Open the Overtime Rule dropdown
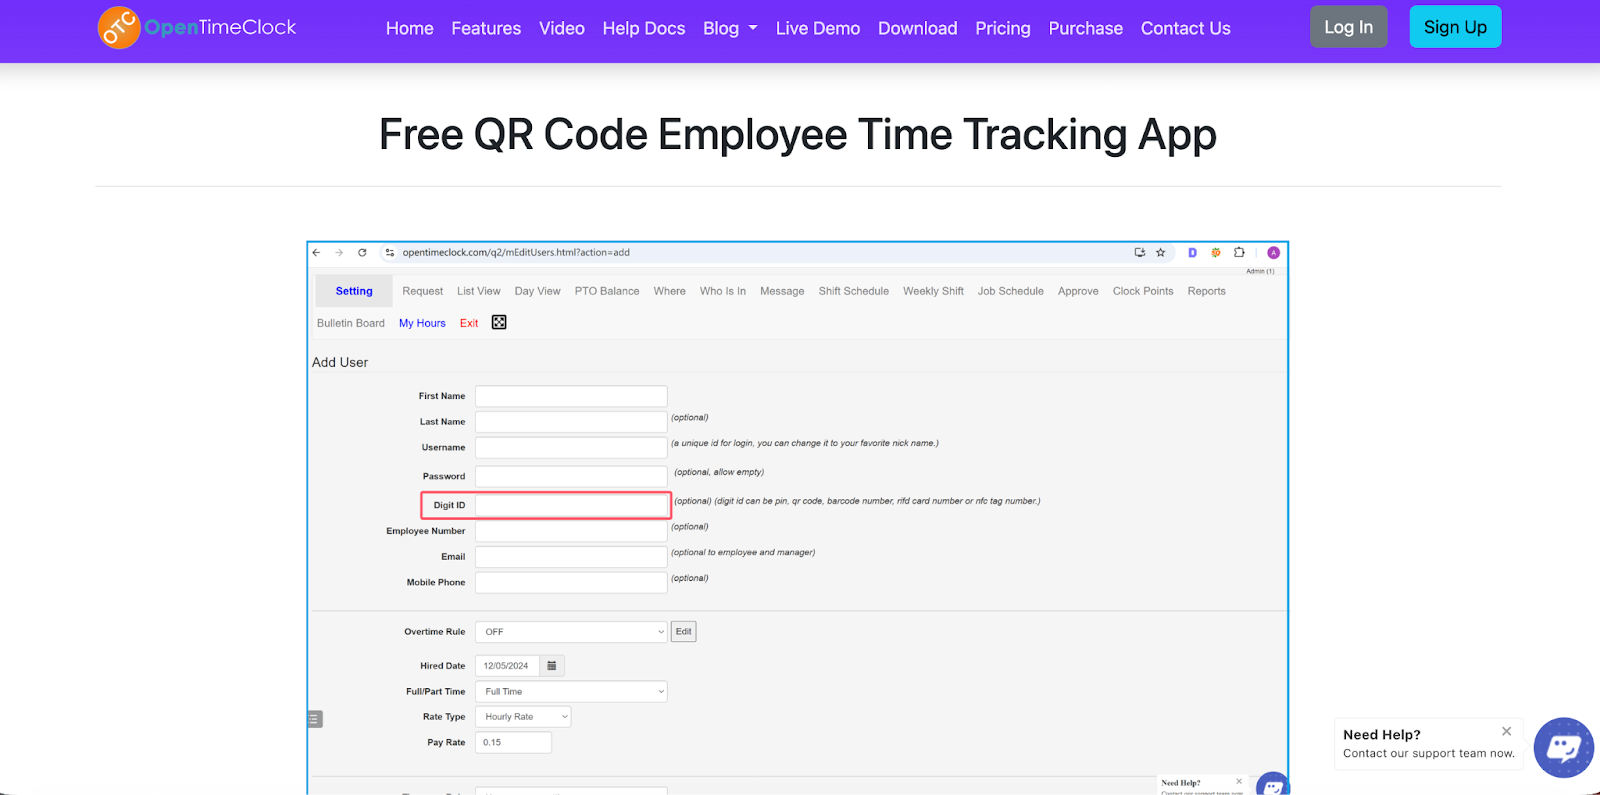This screenshot has height=795, width=1600. click(x=570, y=632)
